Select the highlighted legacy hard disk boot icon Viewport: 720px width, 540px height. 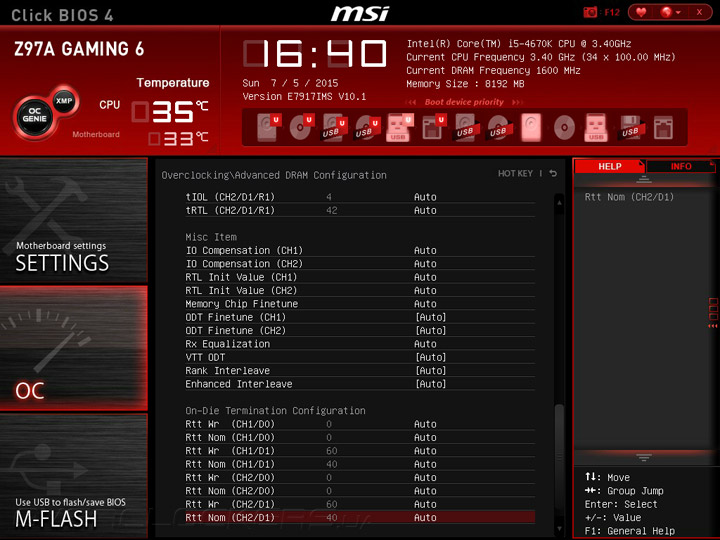pos(531,127)
